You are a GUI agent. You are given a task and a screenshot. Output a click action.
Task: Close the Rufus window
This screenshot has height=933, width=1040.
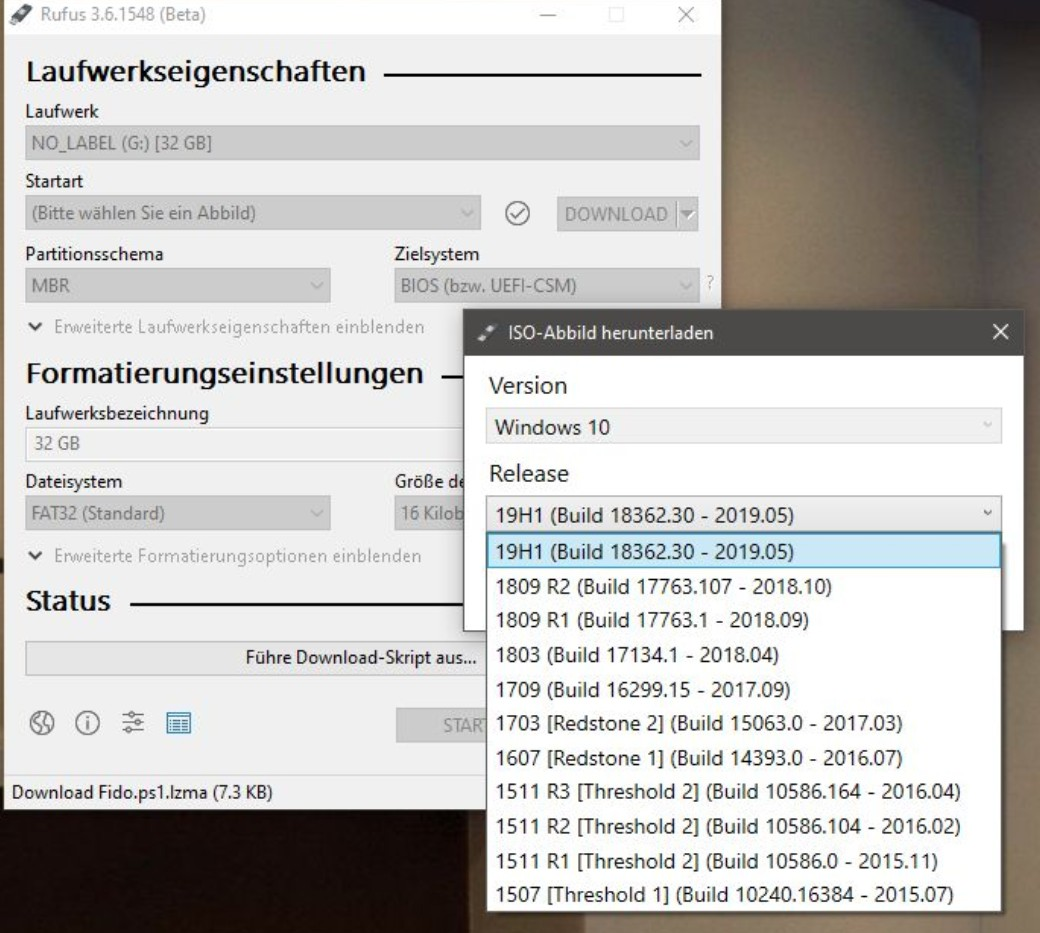pyautogui.click(x=686, y=15)
